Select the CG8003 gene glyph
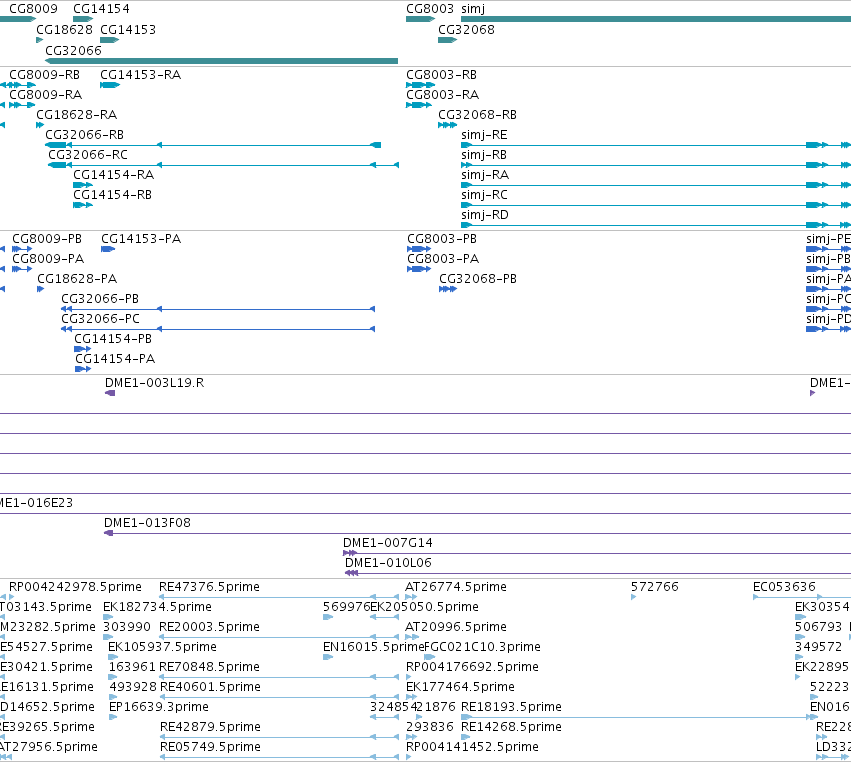The image size is (851, 762). [x=420, y=19]
